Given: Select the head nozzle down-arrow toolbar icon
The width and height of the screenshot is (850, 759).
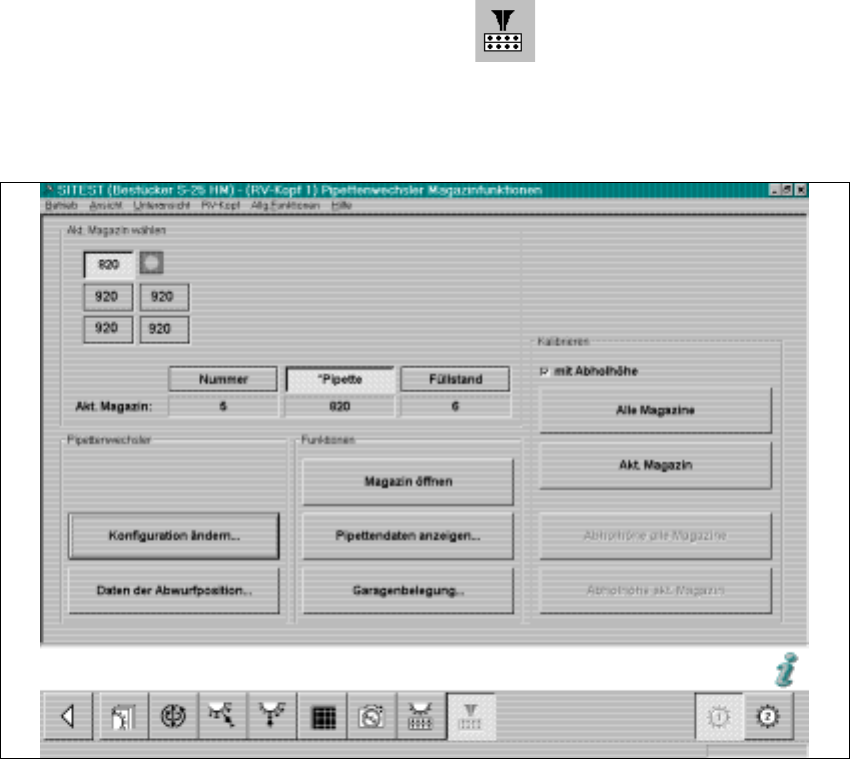Looking at the screenshot, I should [272, 716].
